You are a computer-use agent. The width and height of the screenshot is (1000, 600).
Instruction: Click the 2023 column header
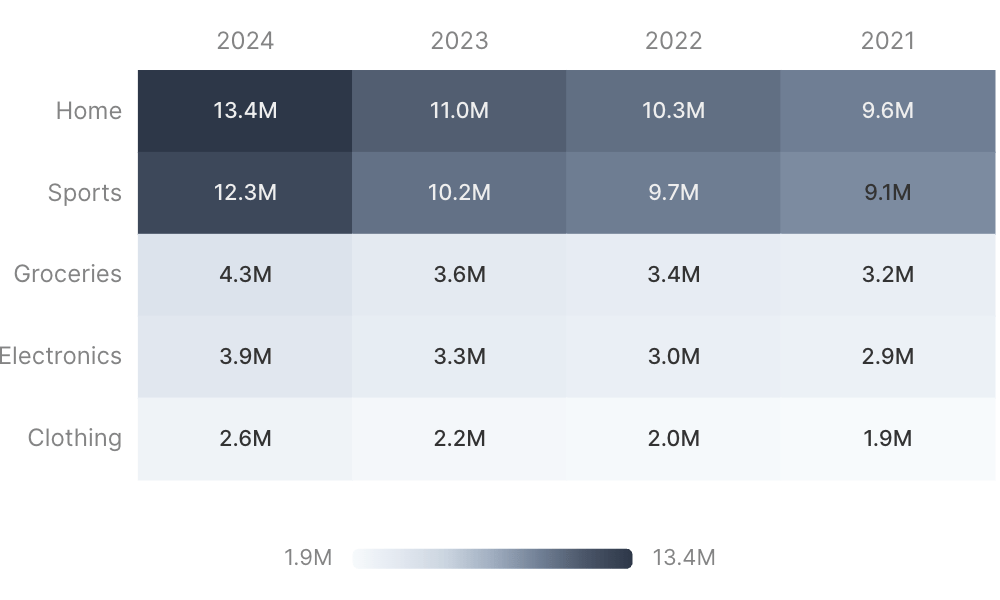click(459, 41)
